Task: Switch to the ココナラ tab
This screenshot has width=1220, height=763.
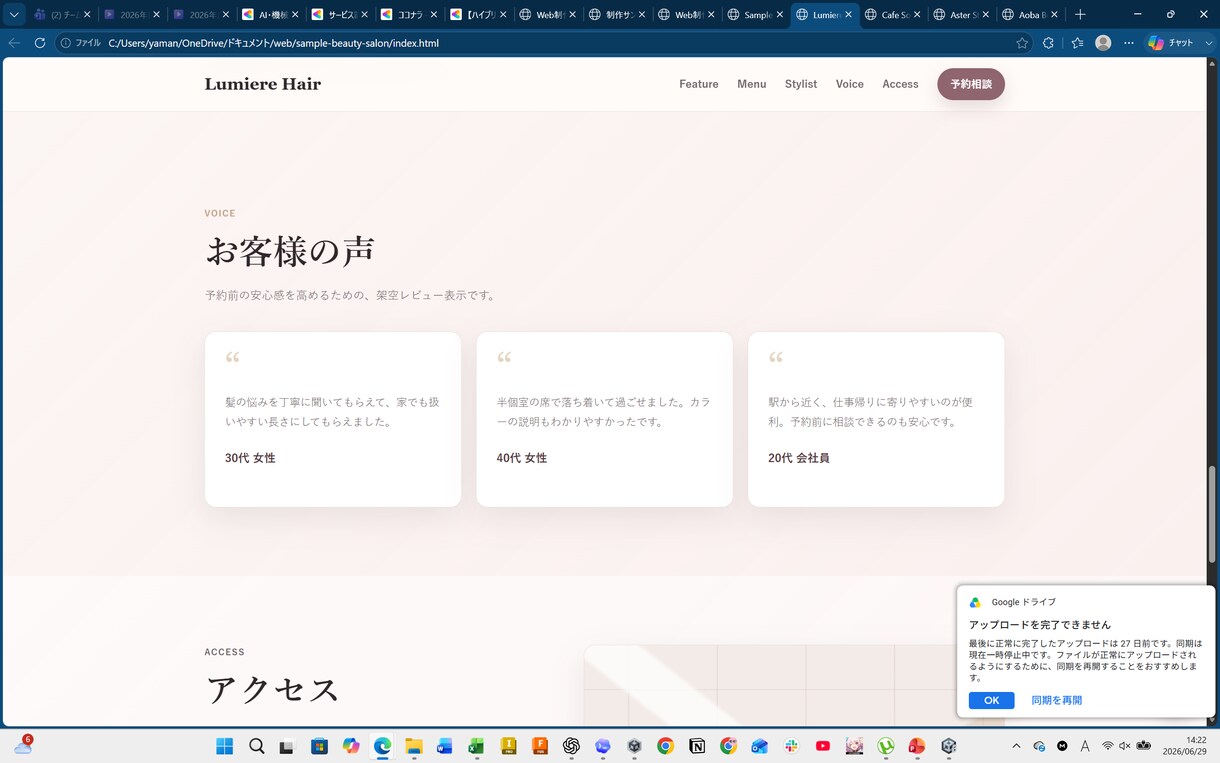Action: [x=403, y=15]
